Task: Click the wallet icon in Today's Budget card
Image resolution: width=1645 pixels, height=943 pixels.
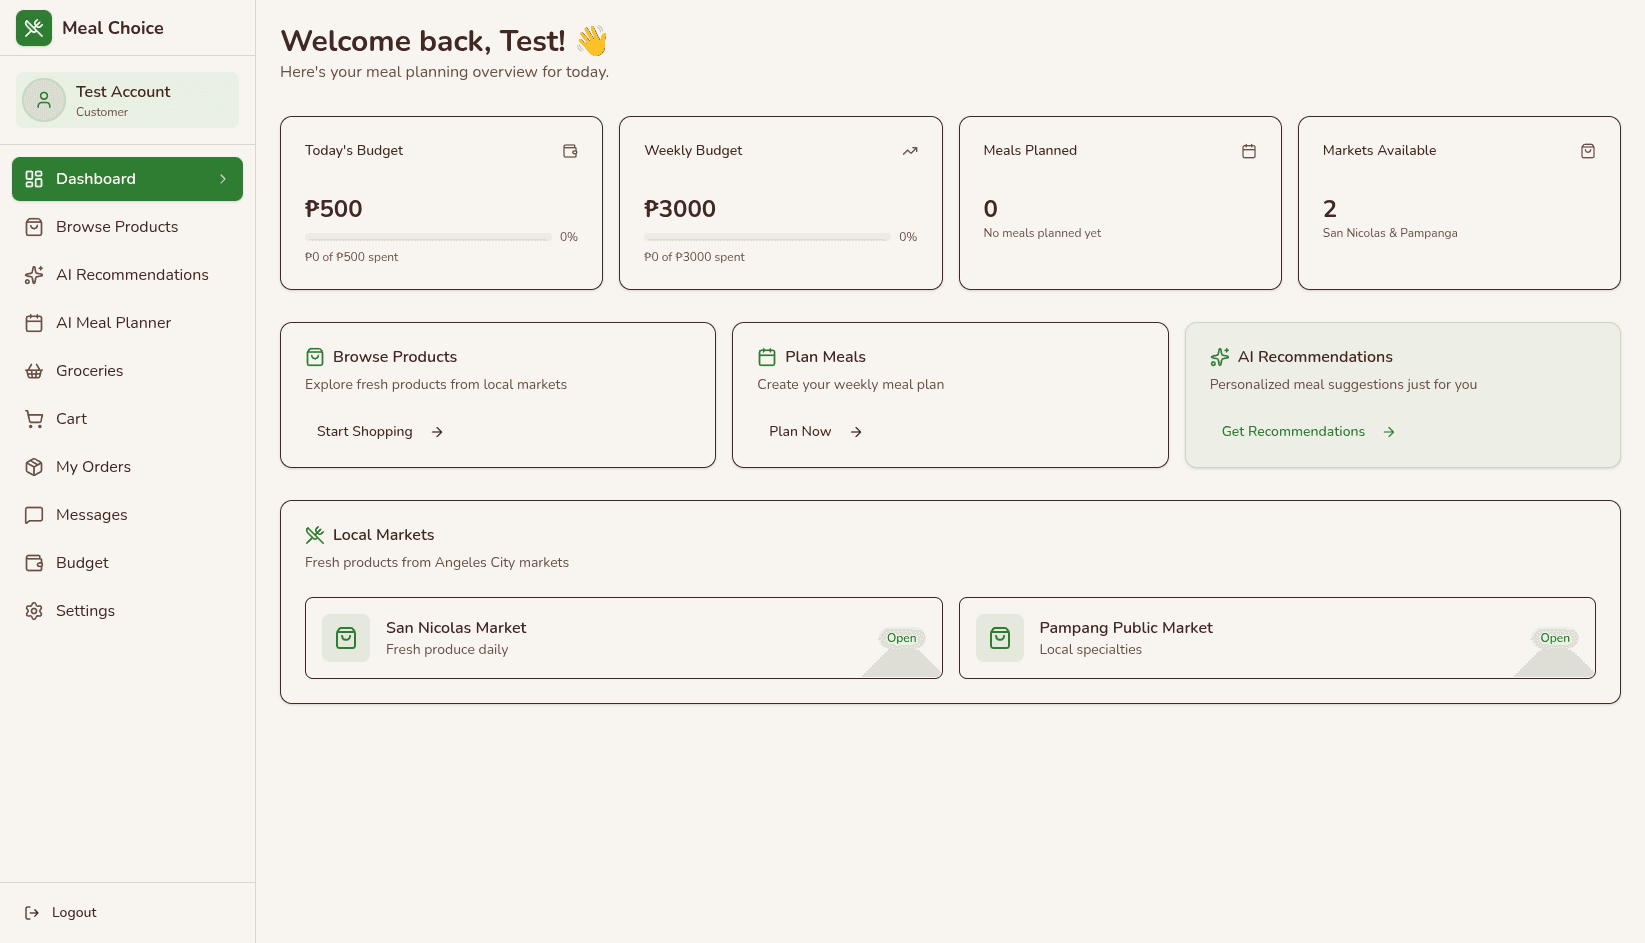Action: (570, 151)
